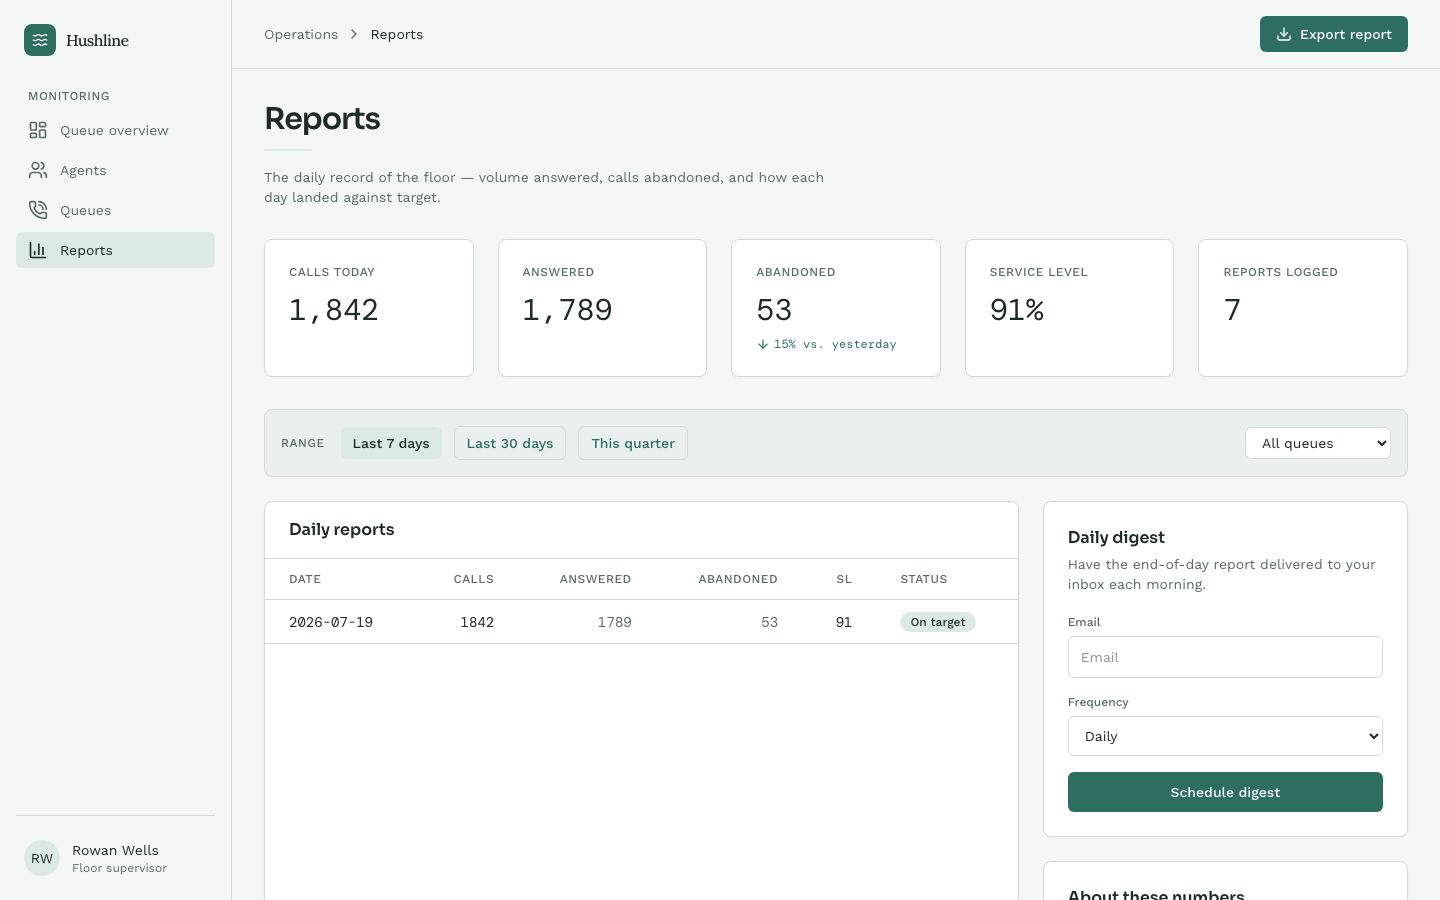Click the ABANDONED column header in table
The width and height of the screenshot is (1440, 900).
pyautogui.click(x=738, y=579)
